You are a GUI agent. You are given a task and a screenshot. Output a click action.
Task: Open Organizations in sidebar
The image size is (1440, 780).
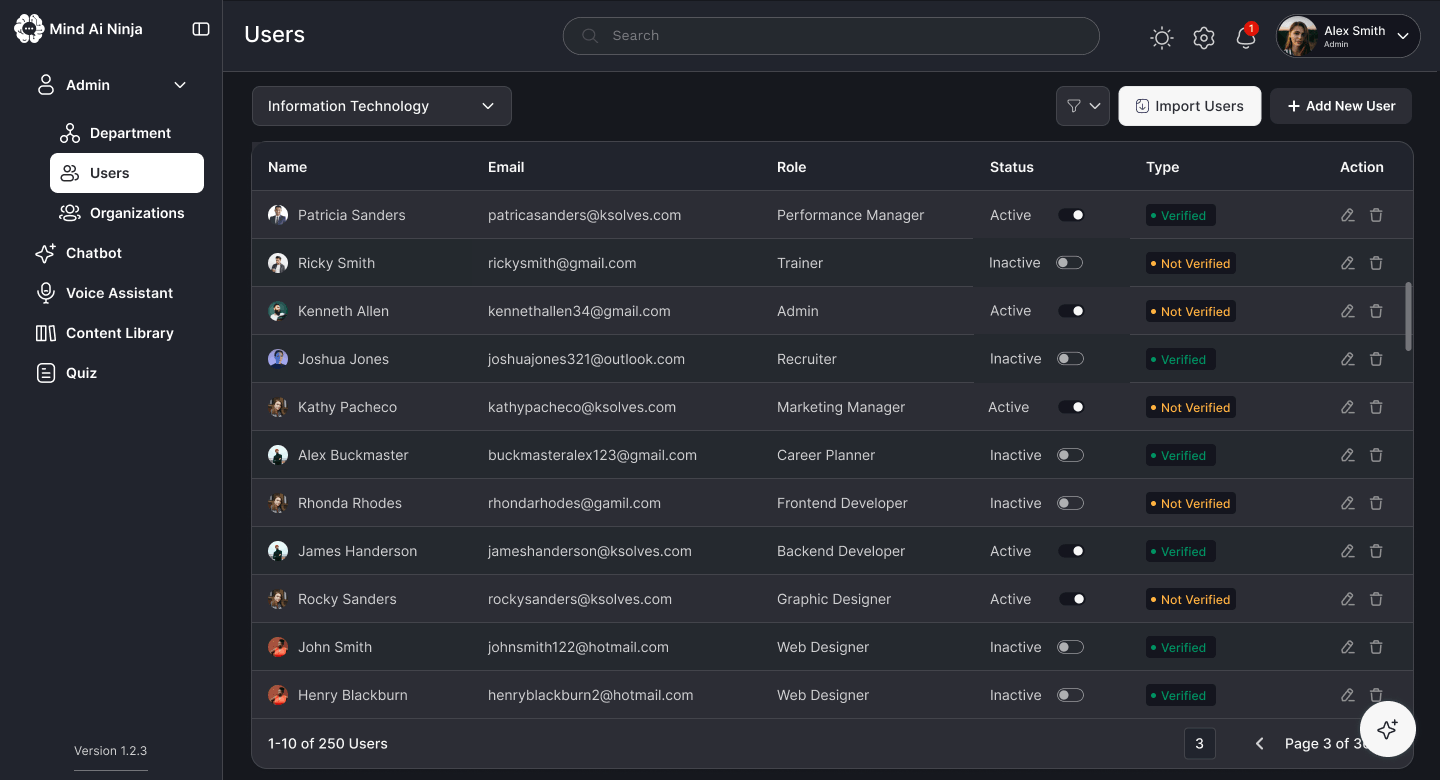pos(127,213)
